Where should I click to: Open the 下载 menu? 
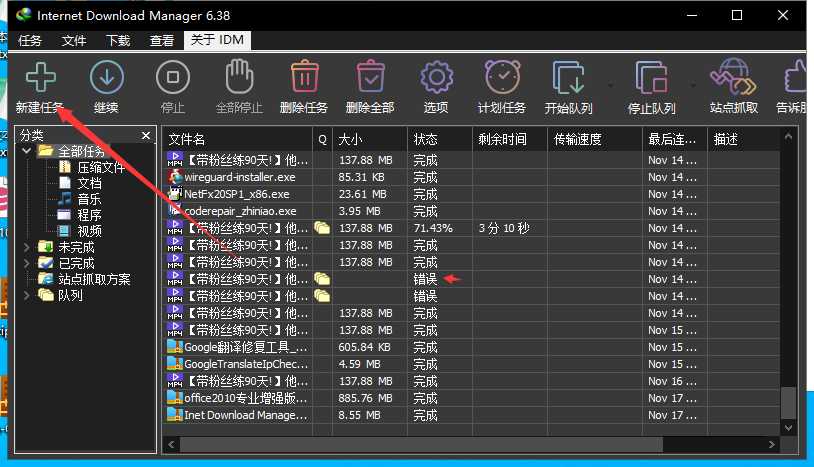click(118, 41)
